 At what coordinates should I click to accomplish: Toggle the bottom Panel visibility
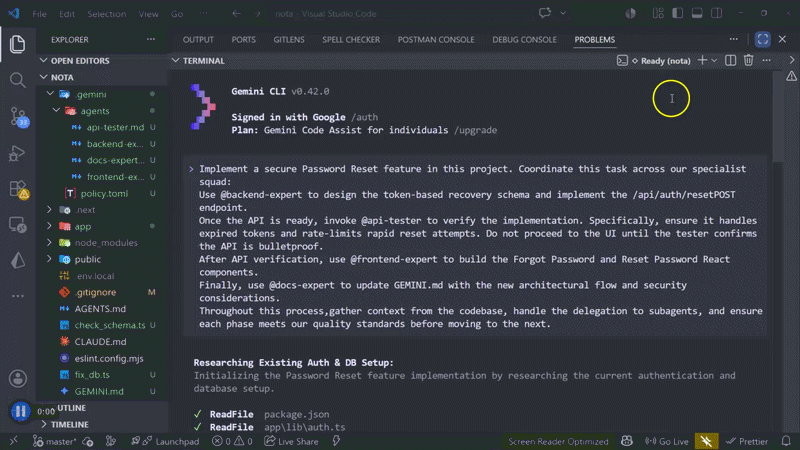[697, 13]
